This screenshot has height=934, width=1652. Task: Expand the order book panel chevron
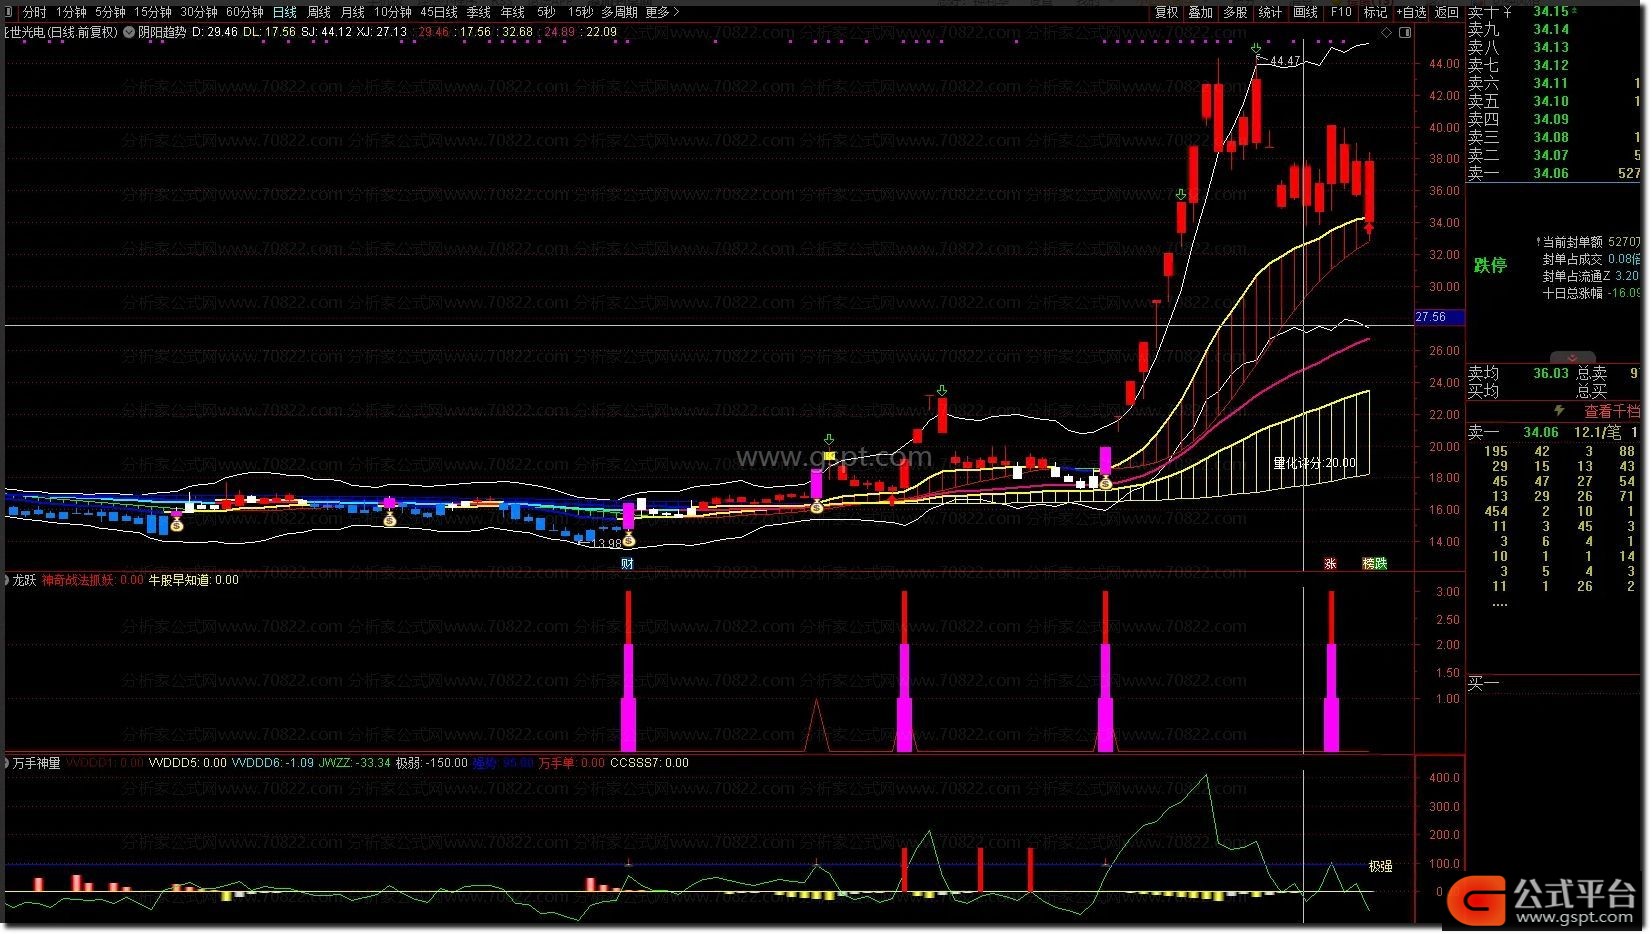coord(1572,357)
